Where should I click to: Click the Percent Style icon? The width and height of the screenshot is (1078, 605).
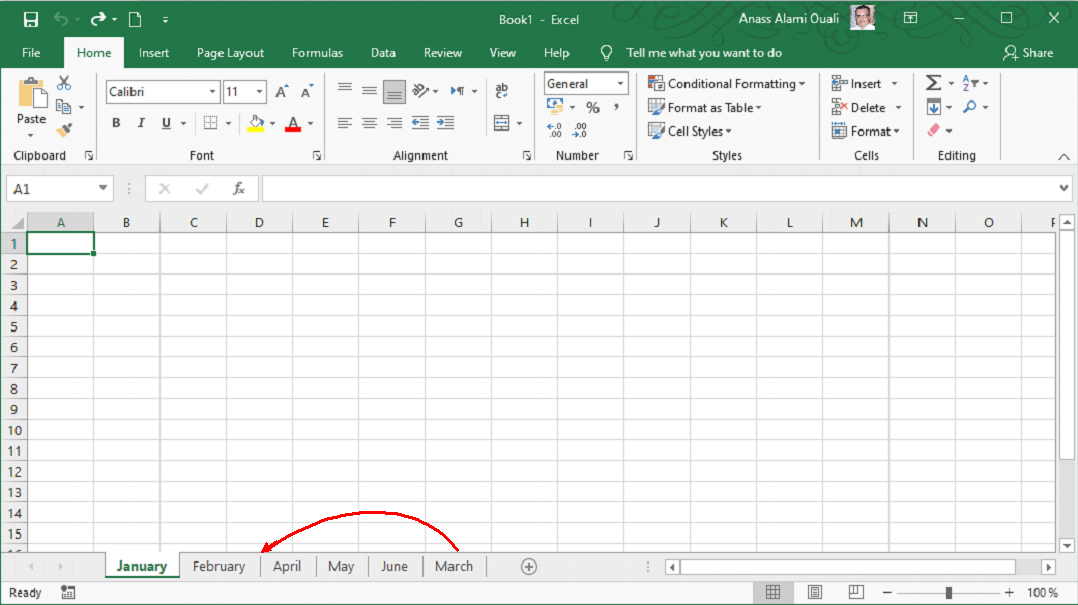click(x=593, y=107)
